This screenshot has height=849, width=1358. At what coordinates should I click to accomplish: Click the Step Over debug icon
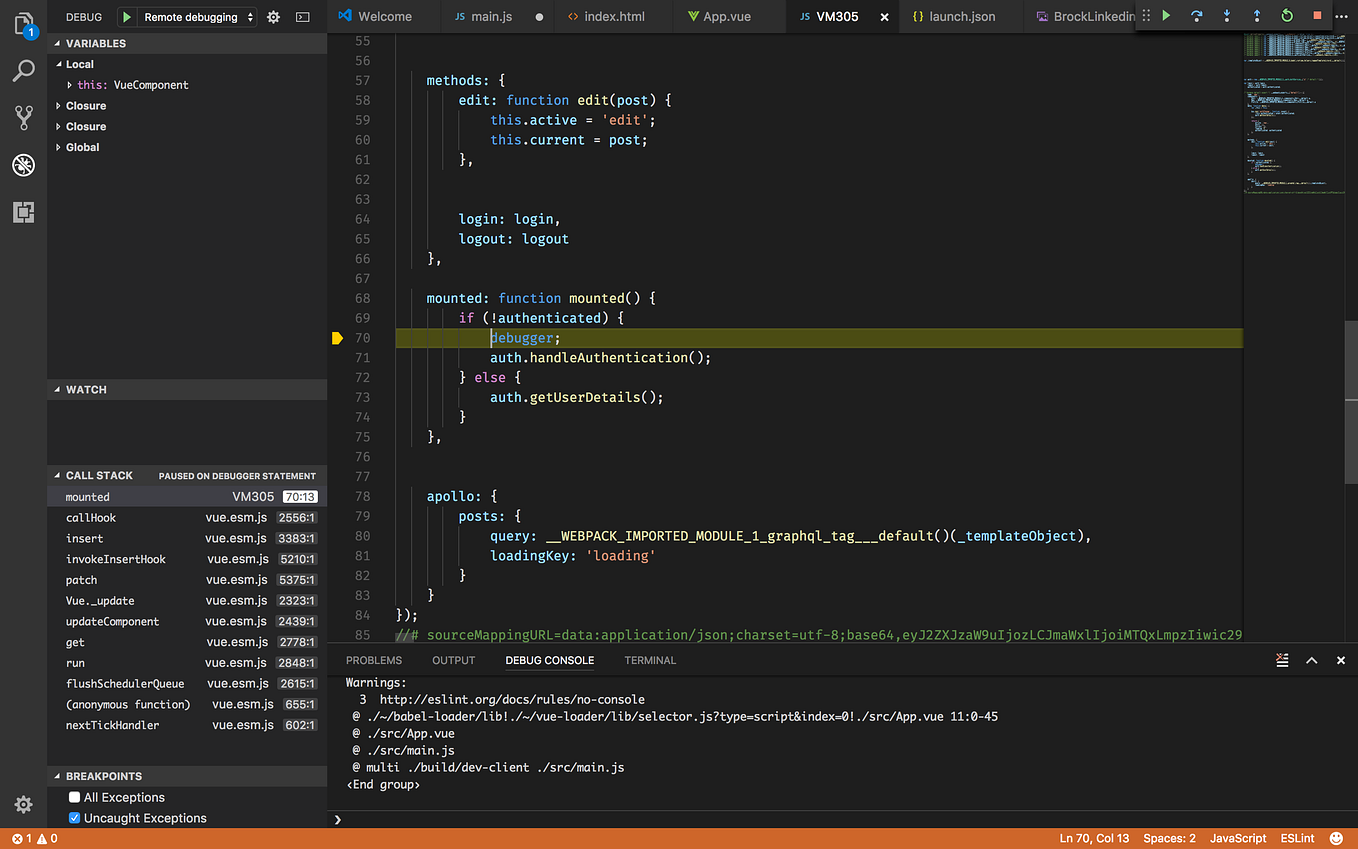pyautogui.click(x=1196, y=16)
